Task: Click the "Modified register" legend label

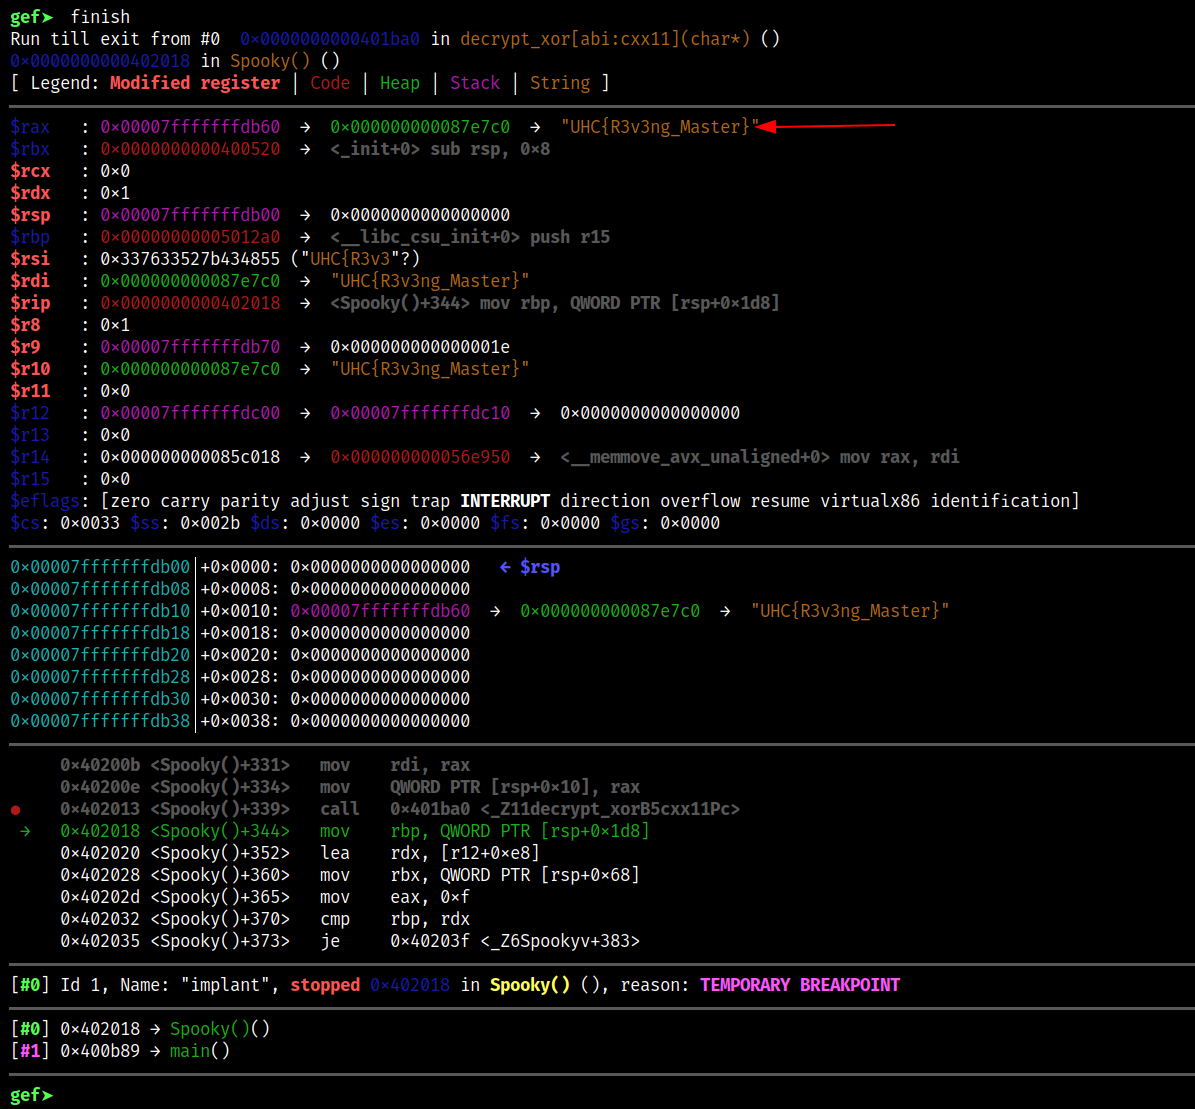Action: coord(195,83)
